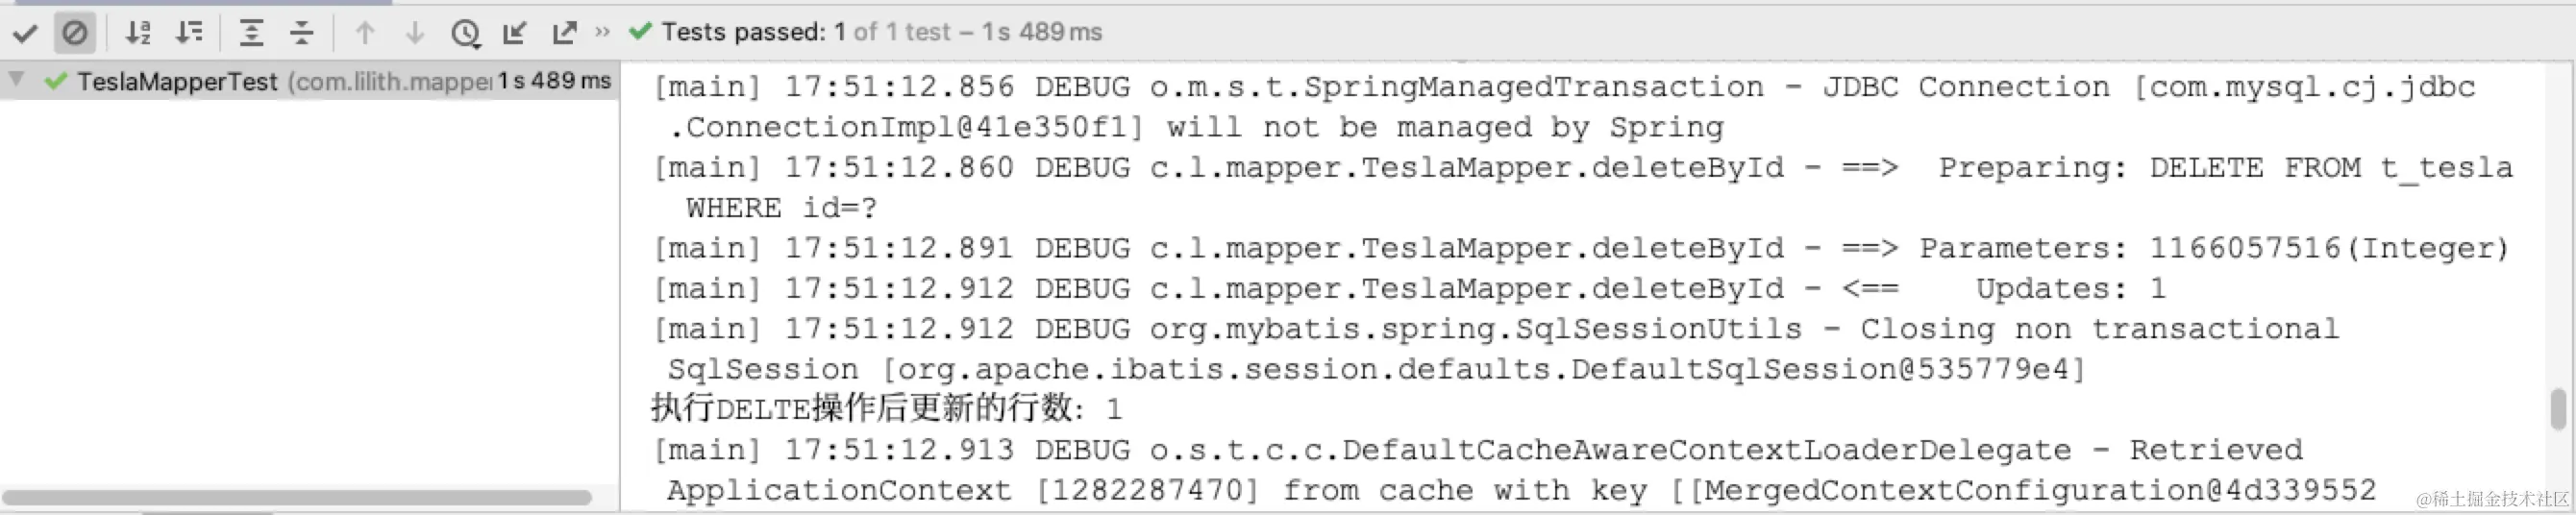This screenshot has height=515, width=2576.
Task: Click green passed icon beside TeslaMapperTest
Action: click(x=56, y=81)
